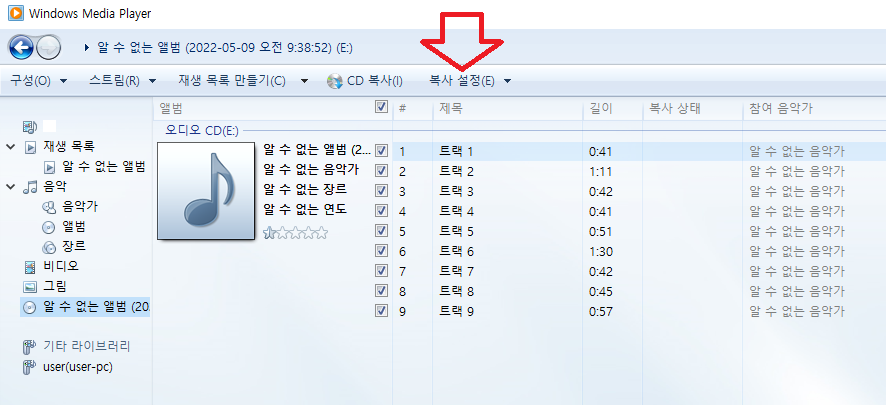Click the 비디오 video icon in sidebar

tap(30, 267)
